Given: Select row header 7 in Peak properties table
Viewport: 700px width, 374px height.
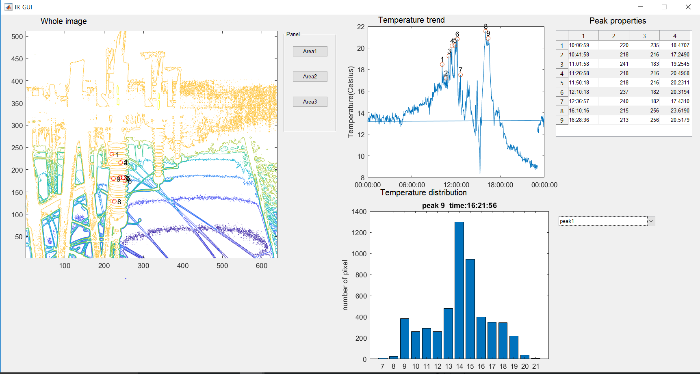Looking at the screenshot, I should point(562,101).
